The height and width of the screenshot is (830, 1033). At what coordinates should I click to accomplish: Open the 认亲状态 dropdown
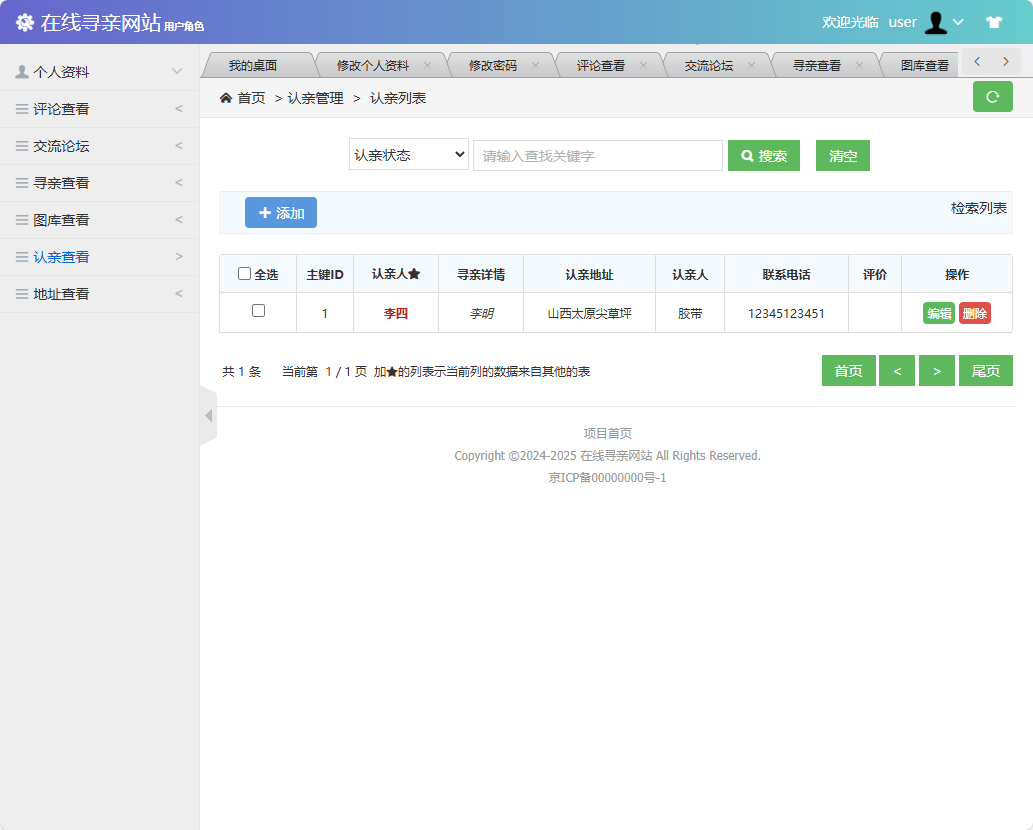[408, 154]
